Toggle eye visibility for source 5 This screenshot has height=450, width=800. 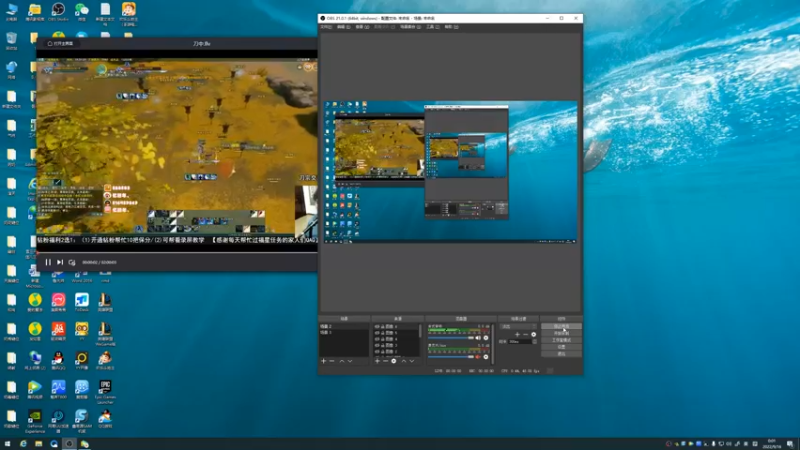click(x=377, y=333)
